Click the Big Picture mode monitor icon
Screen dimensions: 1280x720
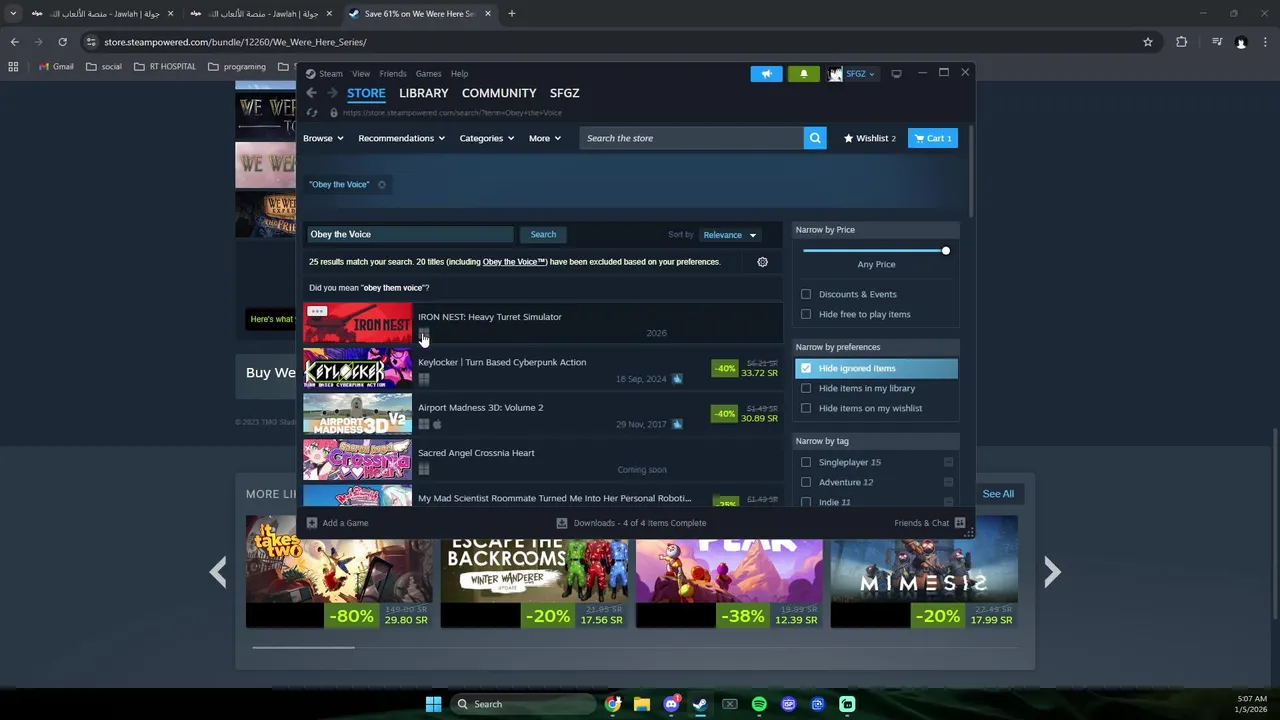point(896,73)
